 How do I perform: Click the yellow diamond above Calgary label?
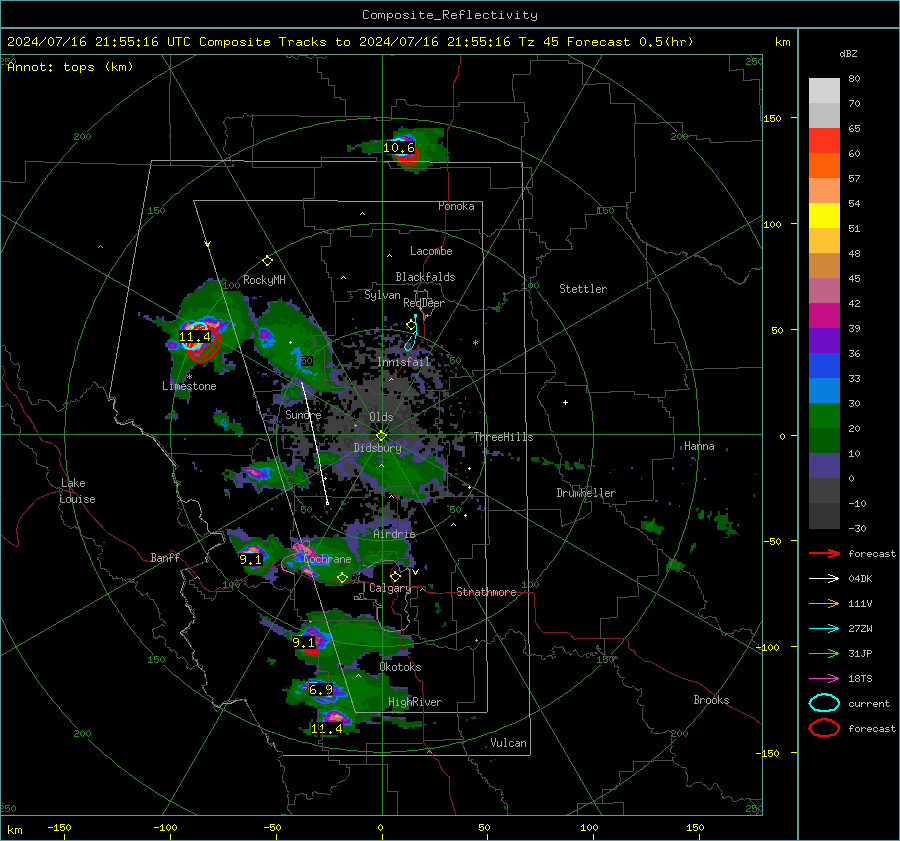click(395, 576)
